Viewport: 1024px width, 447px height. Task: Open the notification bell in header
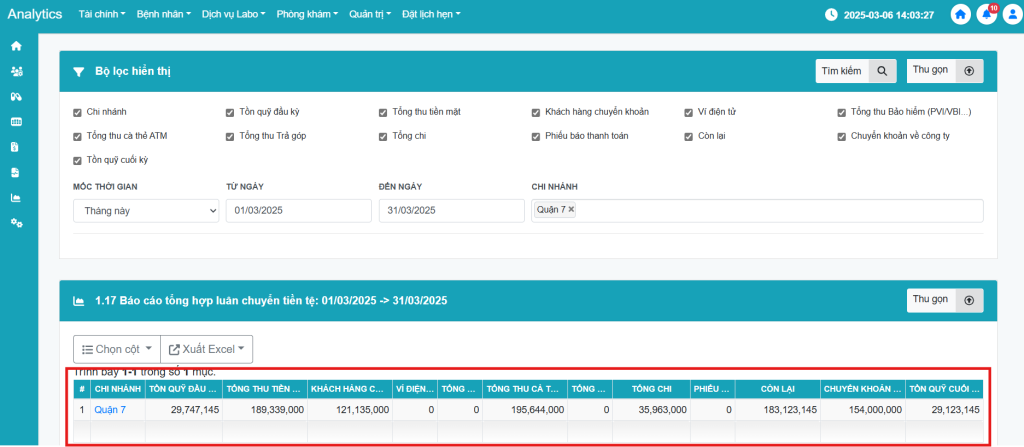click(x=986, y=15)
